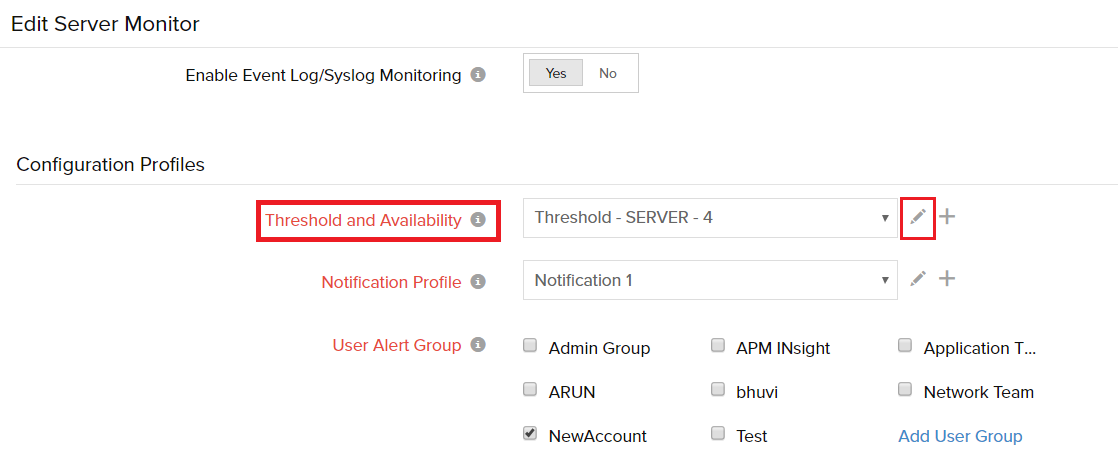Click info icon next to Threshold and Availability
Screen dimensions: 1118x471
[x=478, y=220]
